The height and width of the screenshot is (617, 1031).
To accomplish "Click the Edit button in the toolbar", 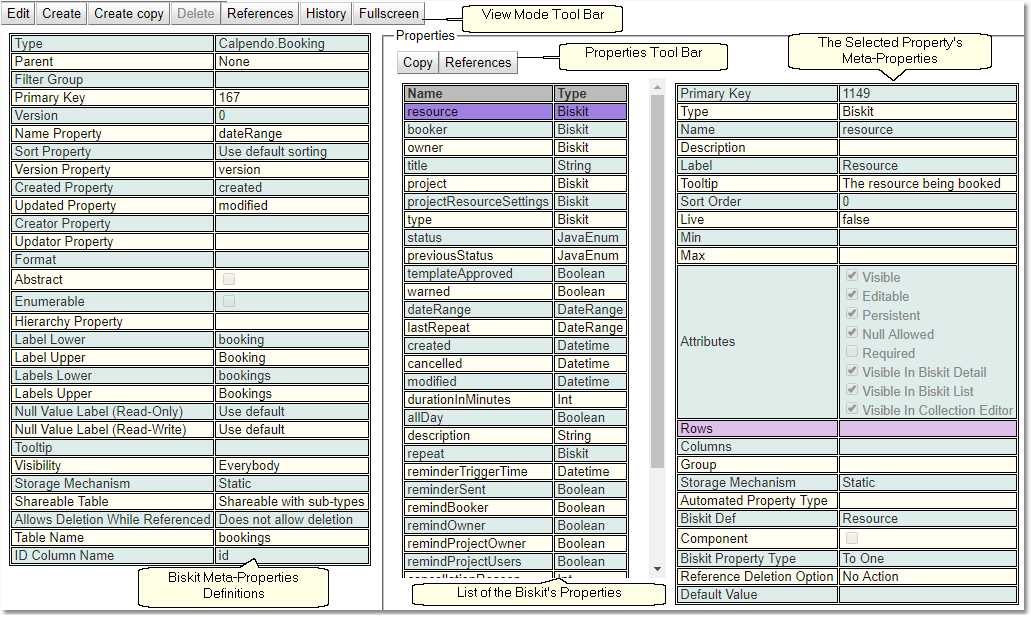I will click(18, 14).
